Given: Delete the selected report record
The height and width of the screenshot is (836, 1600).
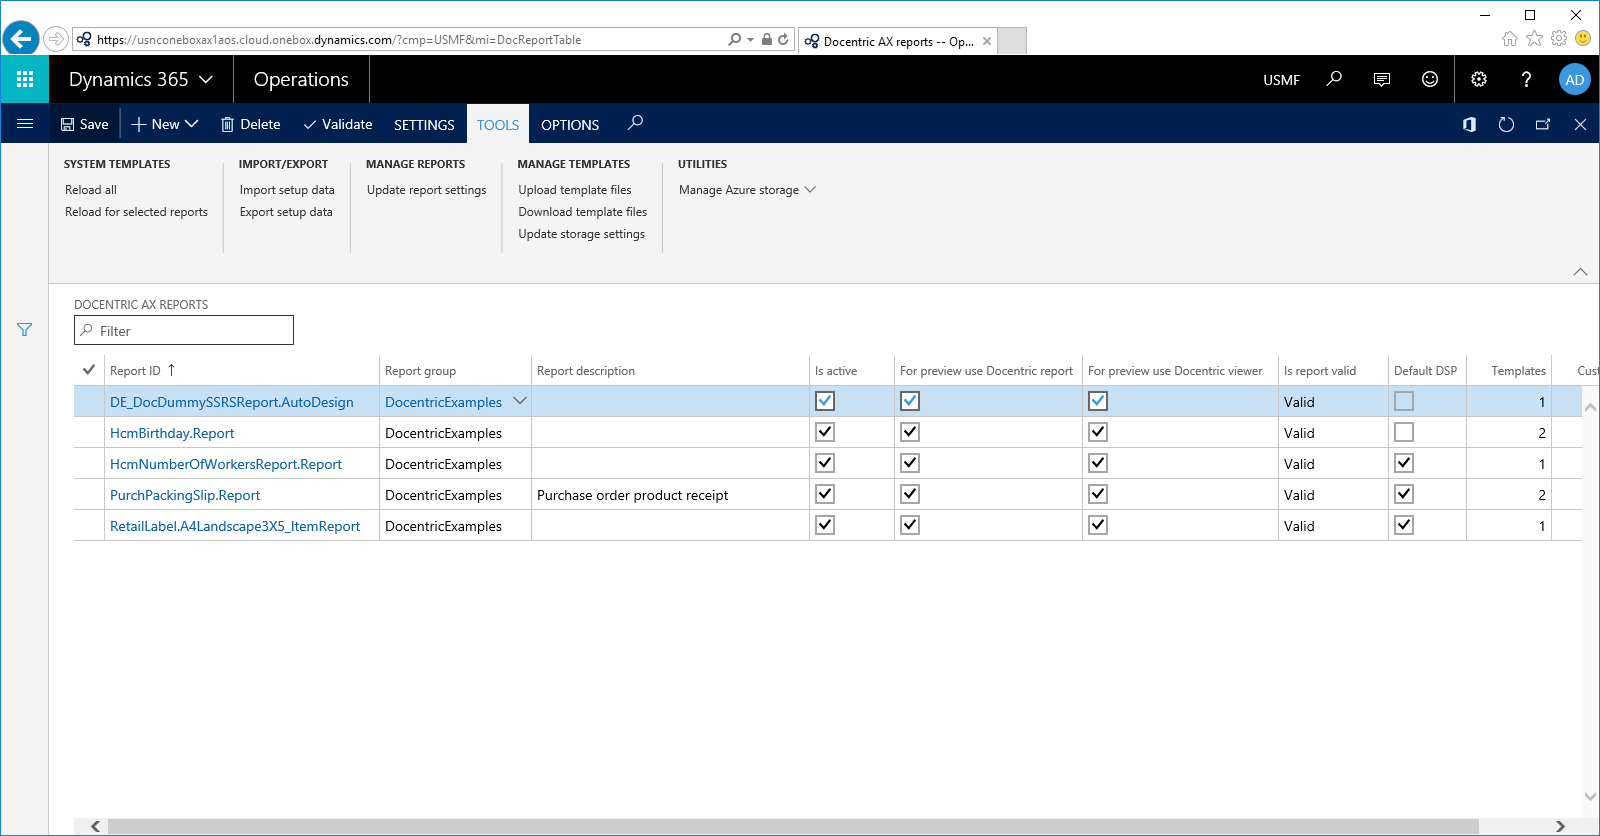Looking at the screenshot, I should (x=250, y=124).
